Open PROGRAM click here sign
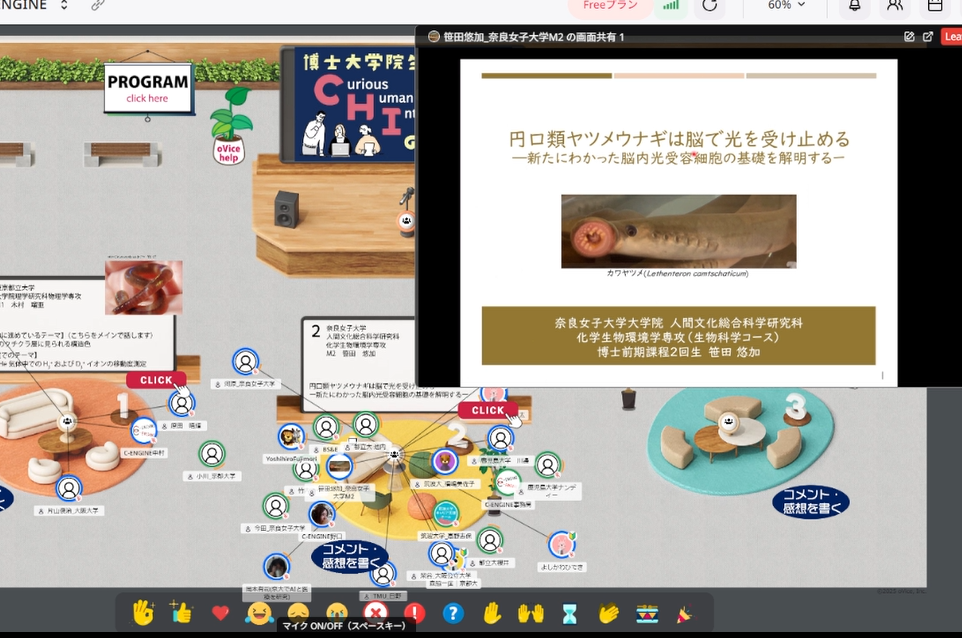This screenshot has height=638, width=962. (148, 88)
